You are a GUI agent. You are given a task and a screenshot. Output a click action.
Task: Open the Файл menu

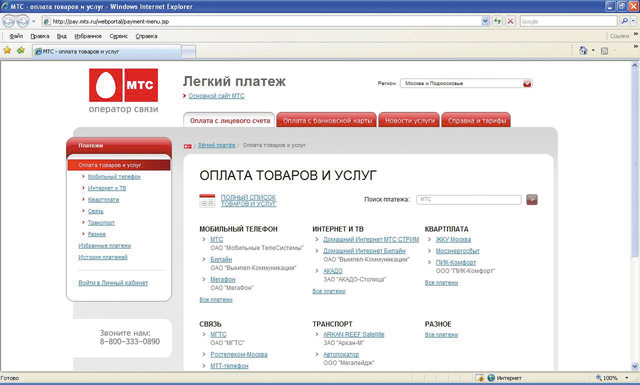coord(16,36)
